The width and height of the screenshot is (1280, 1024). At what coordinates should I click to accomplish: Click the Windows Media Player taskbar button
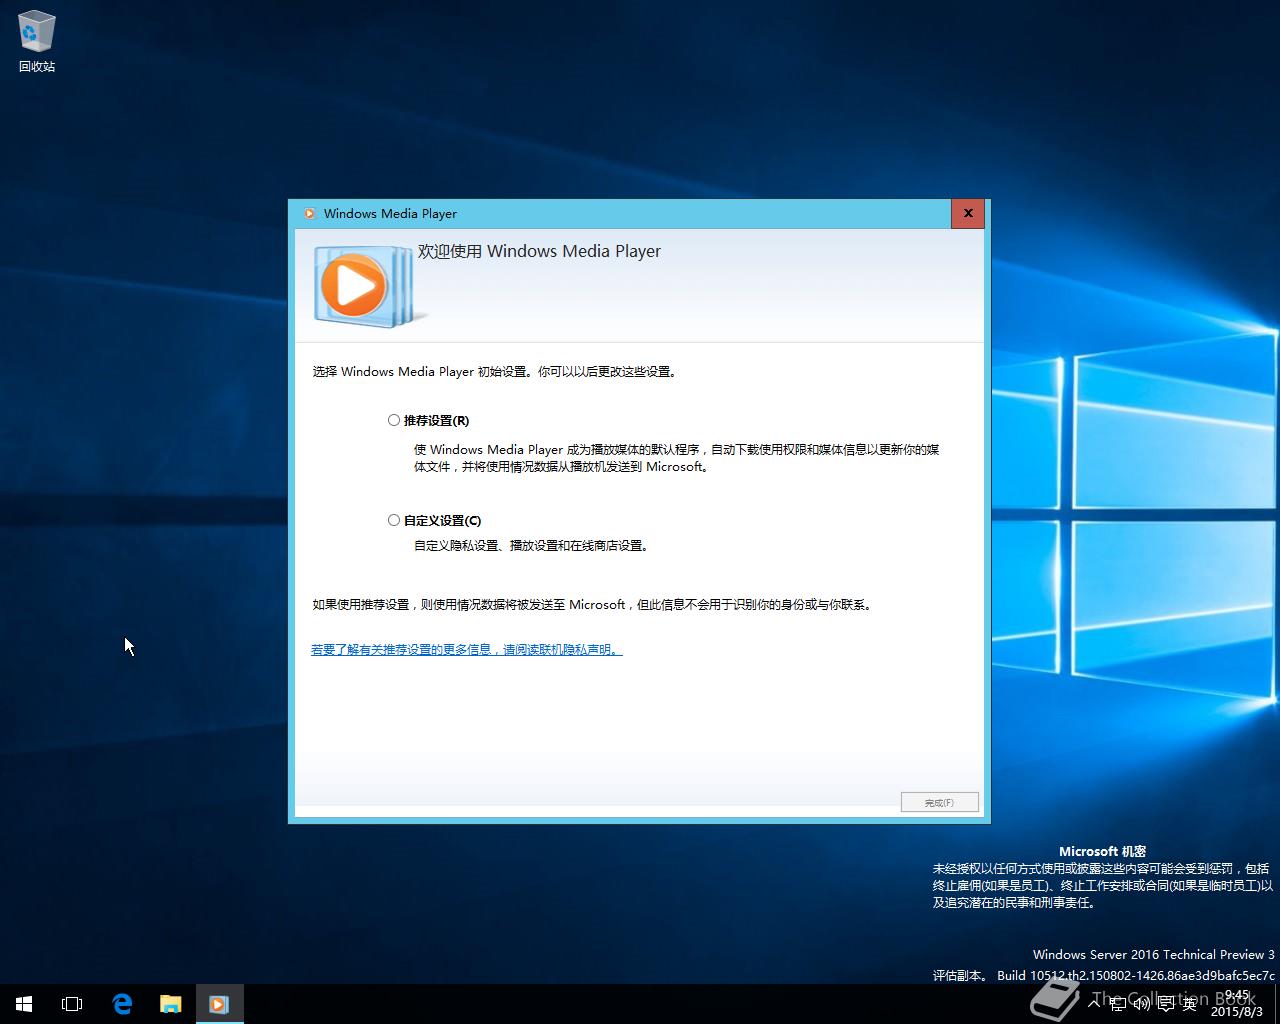pyautogui.click(x=219, y=1004)
